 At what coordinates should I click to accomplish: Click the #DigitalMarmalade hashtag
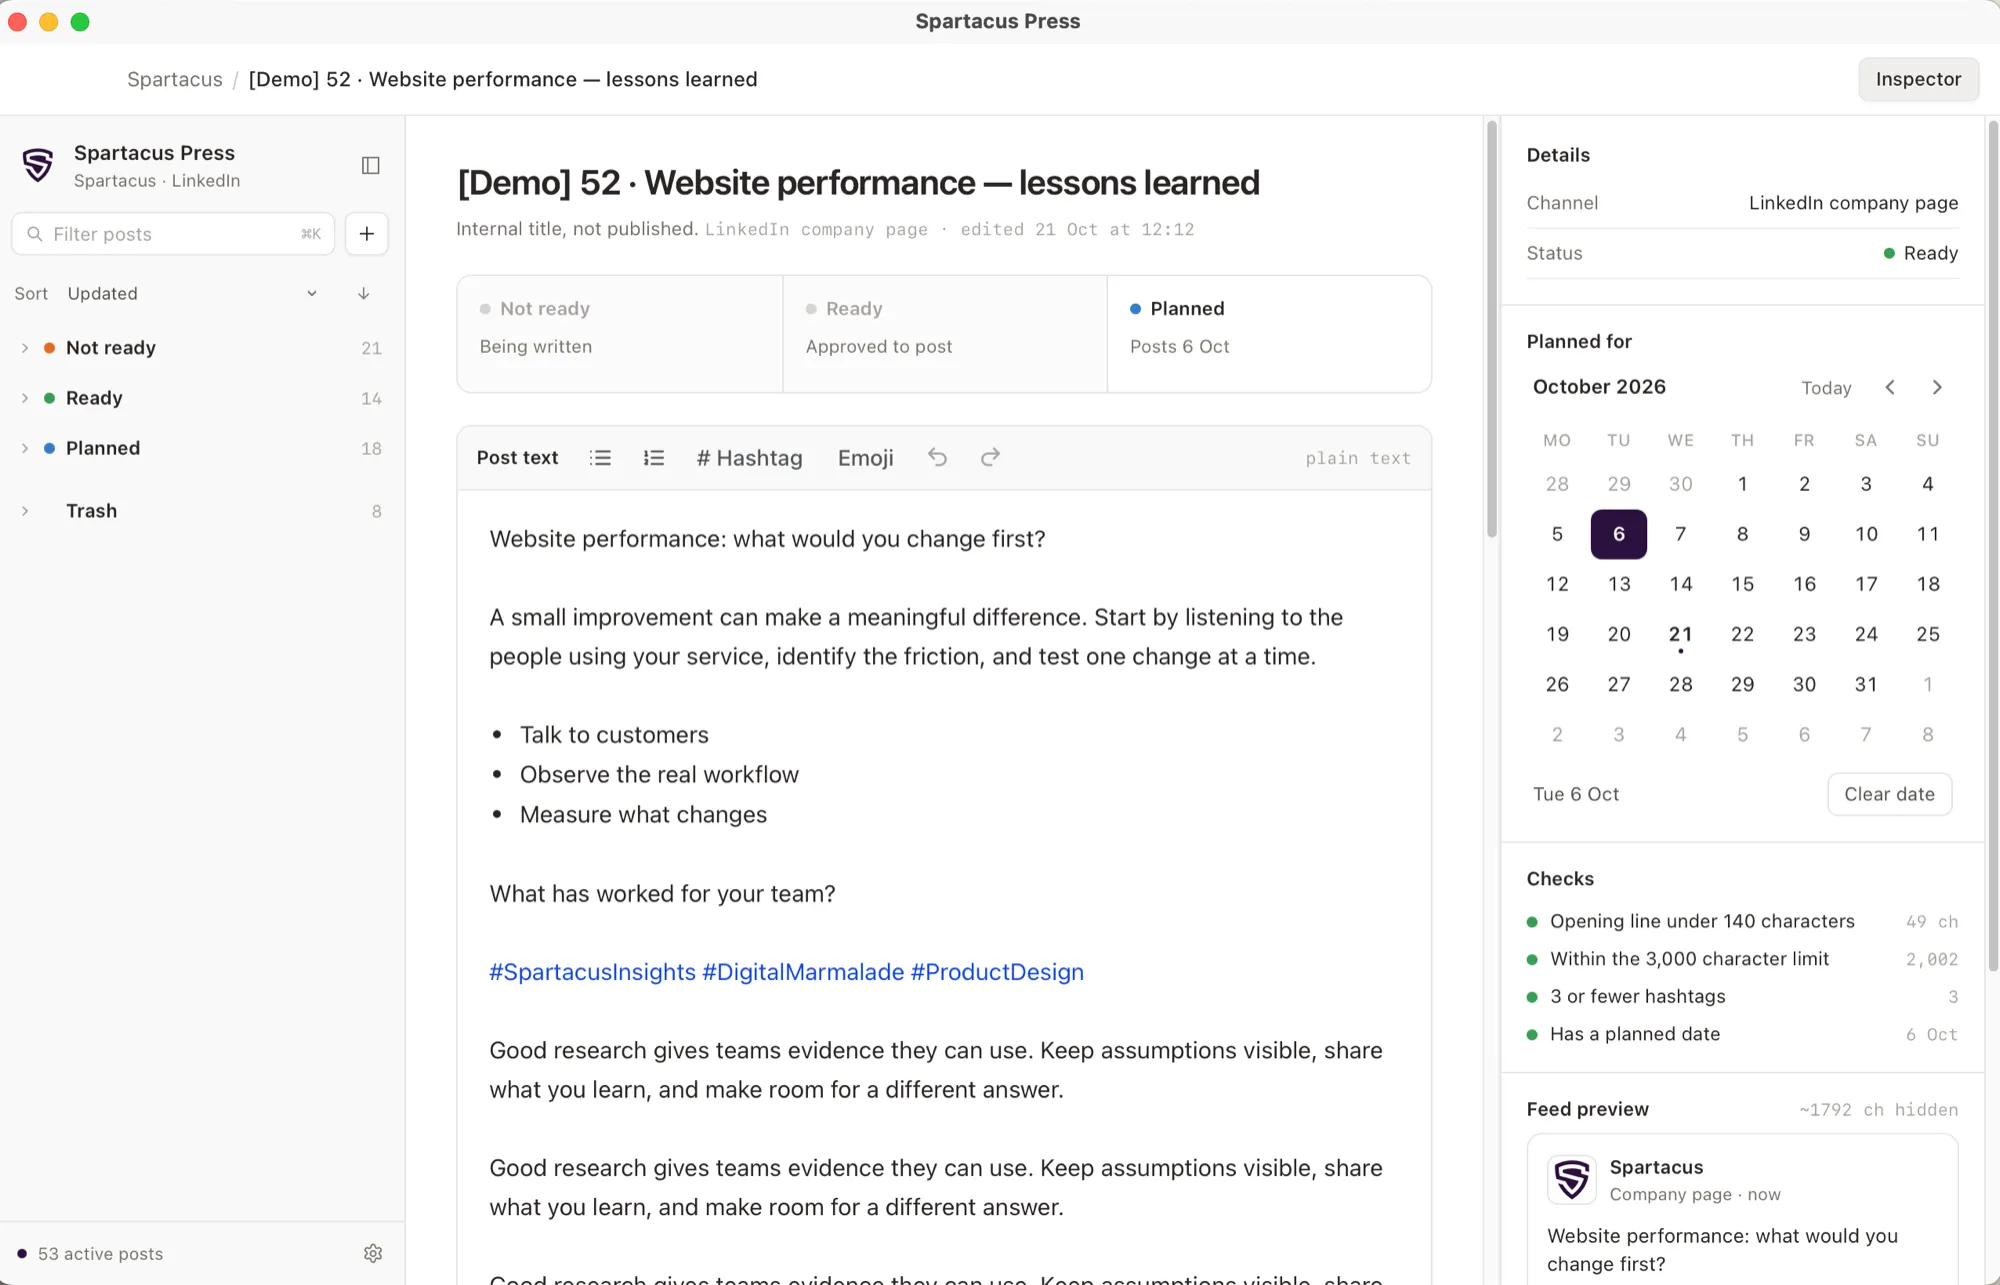click(x=803, y=972)
